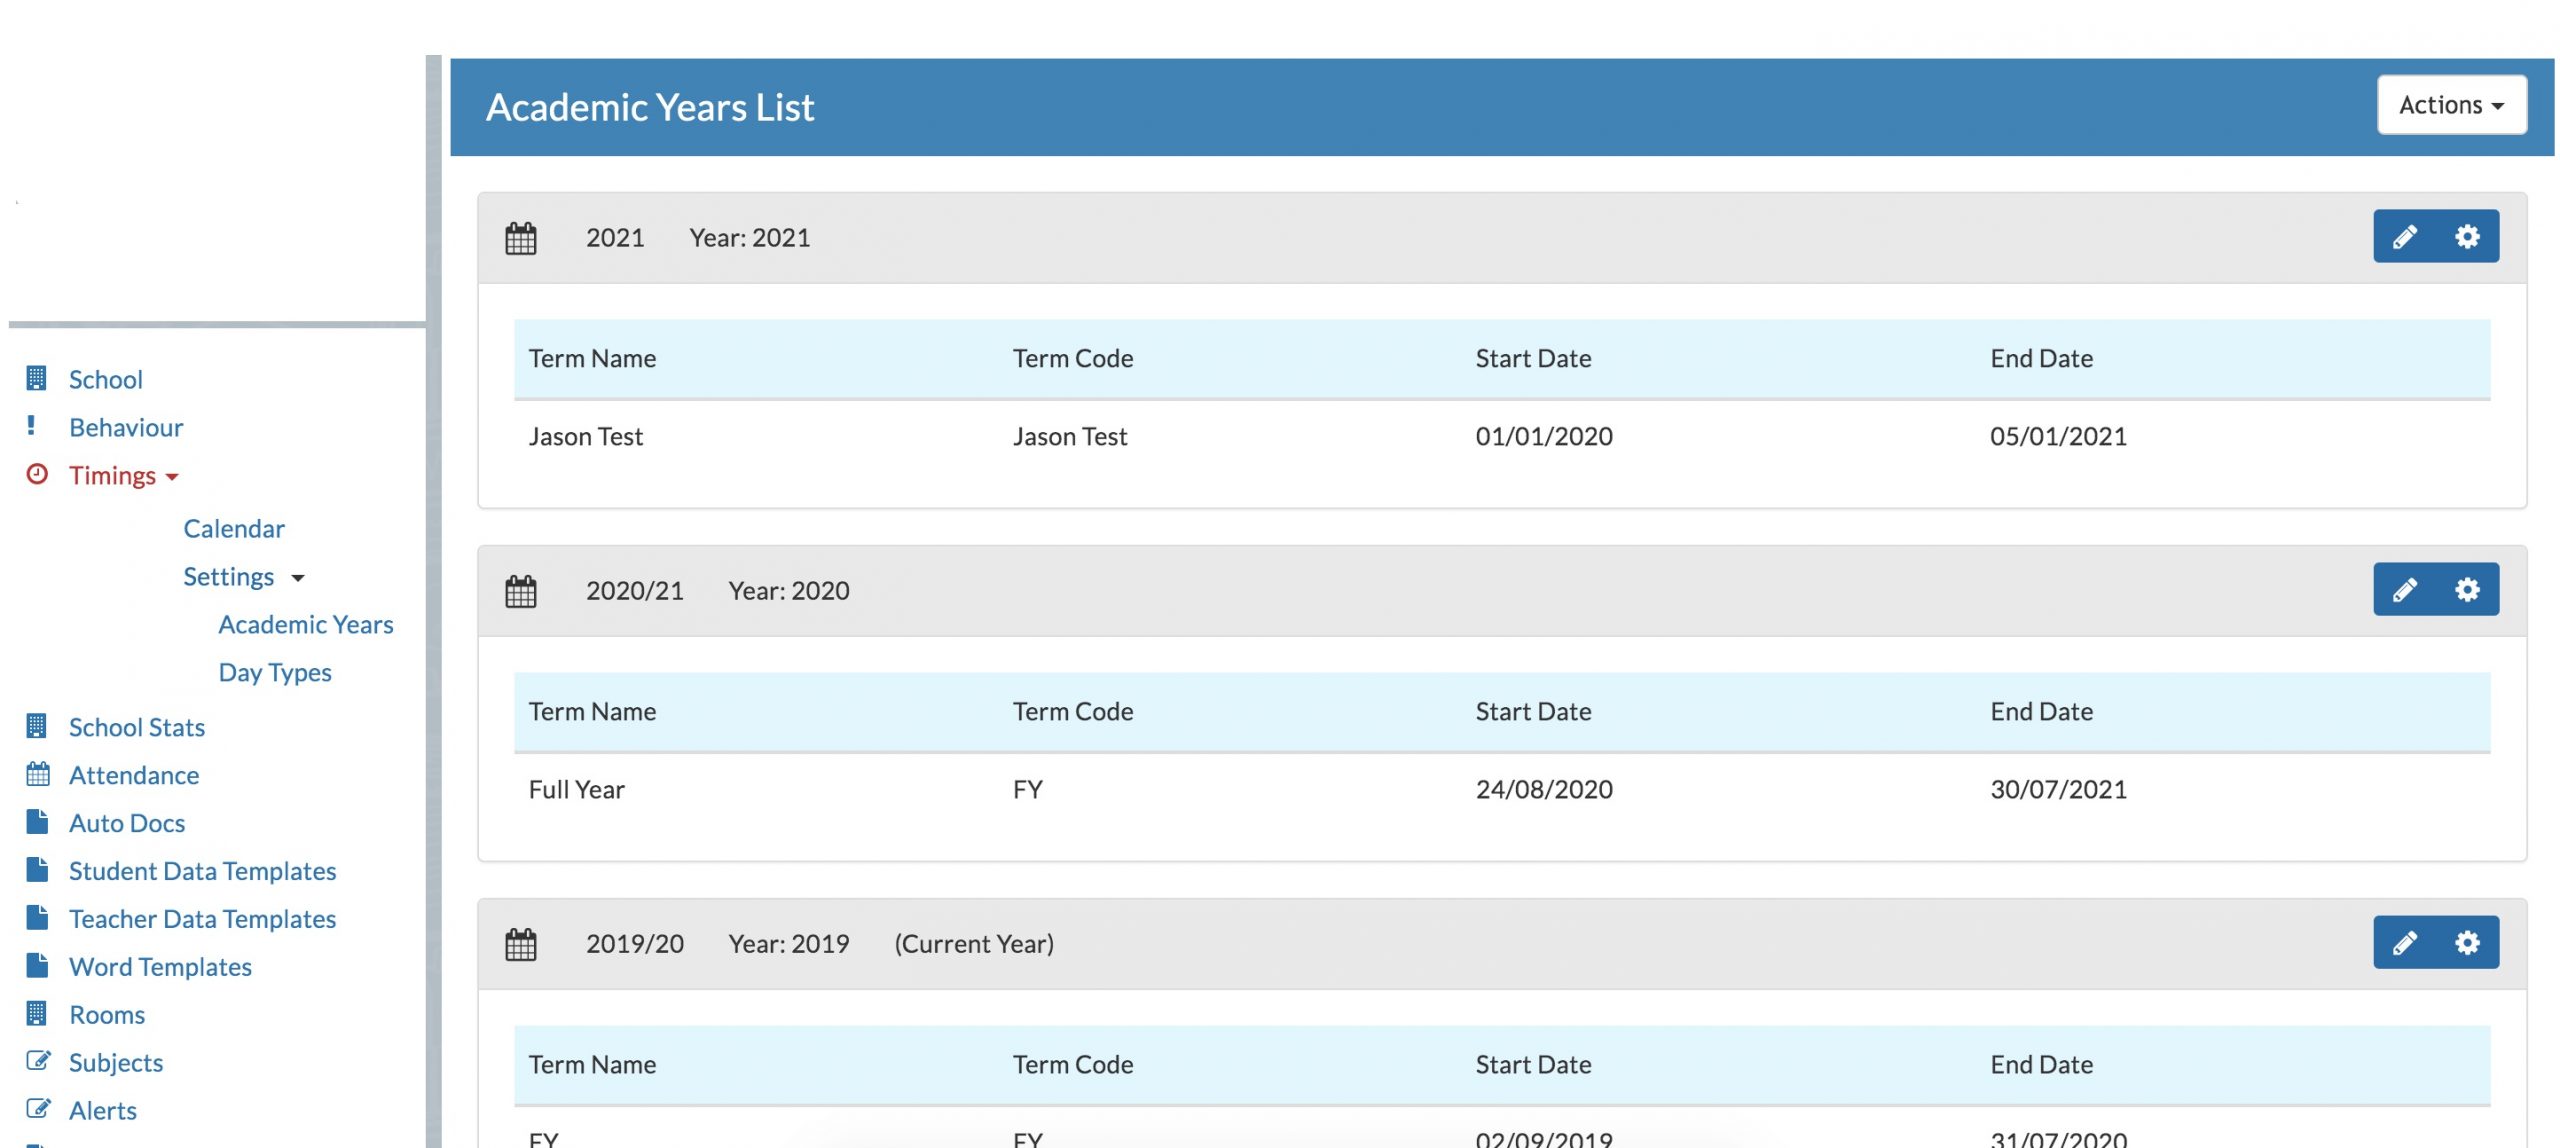Click the Year: 2020 label
The height and width of the screenshot is (1148, 2560).
click(789, 591)
